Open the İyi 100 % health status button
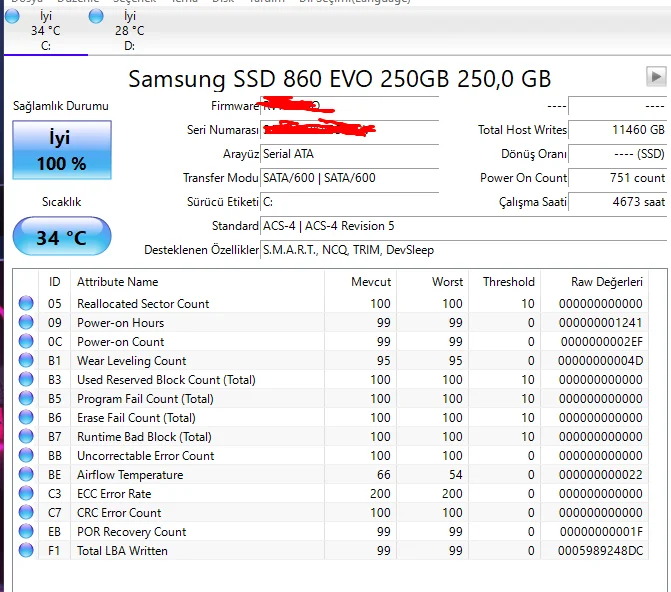The image size is (671, 592). (62, 150)
